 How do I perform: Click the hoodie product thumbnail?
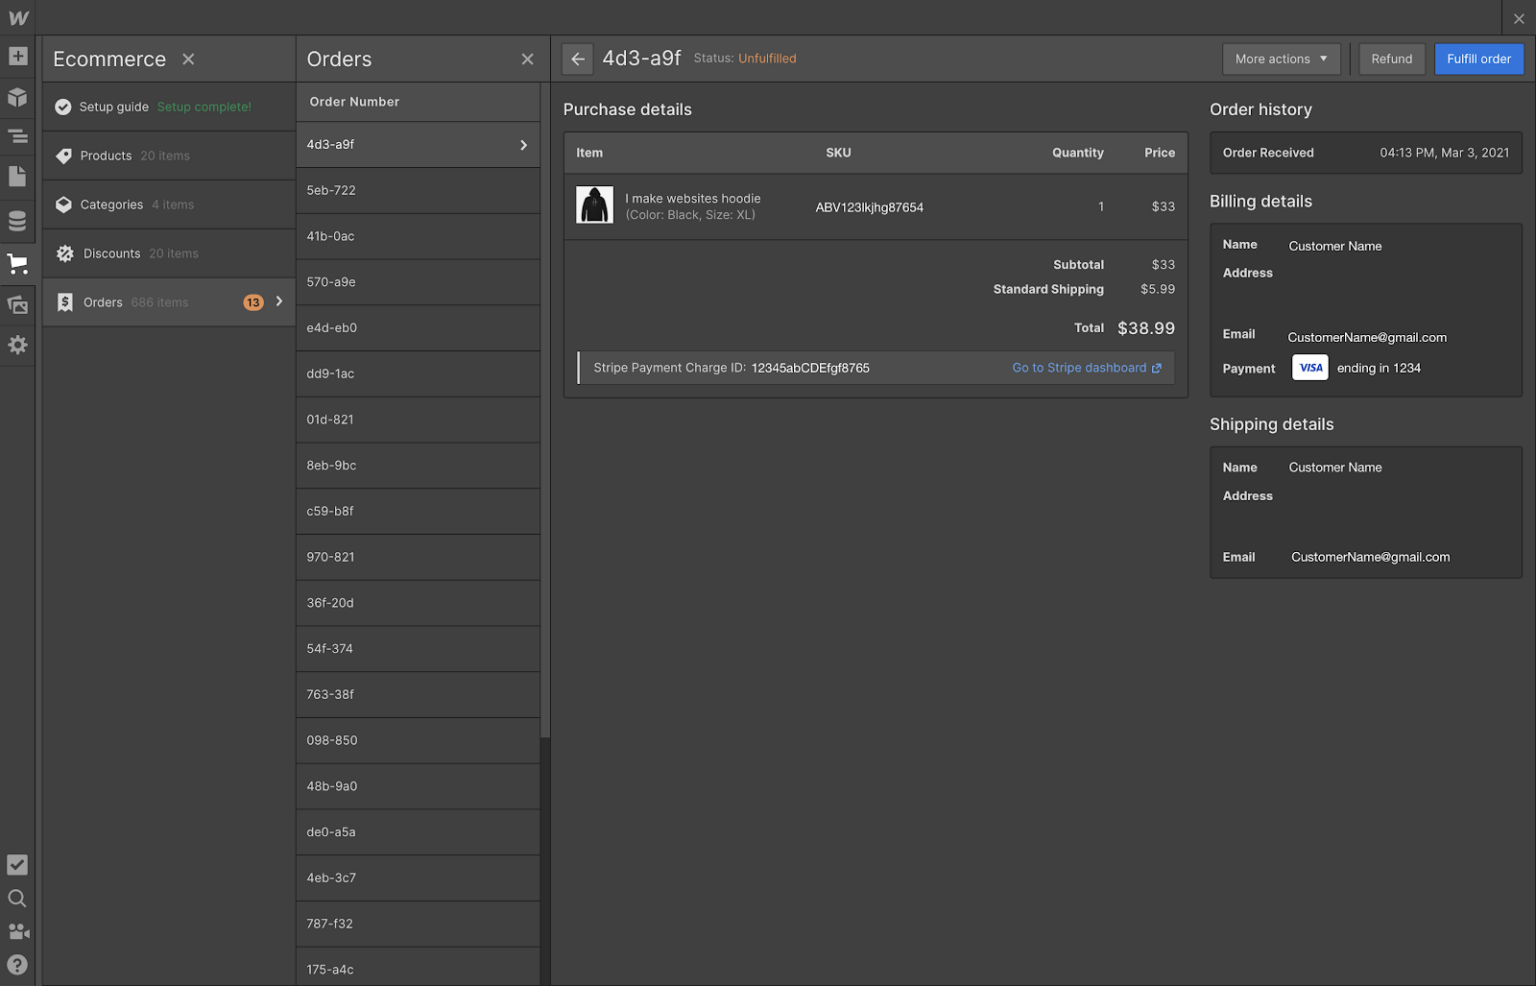point(594,204)
